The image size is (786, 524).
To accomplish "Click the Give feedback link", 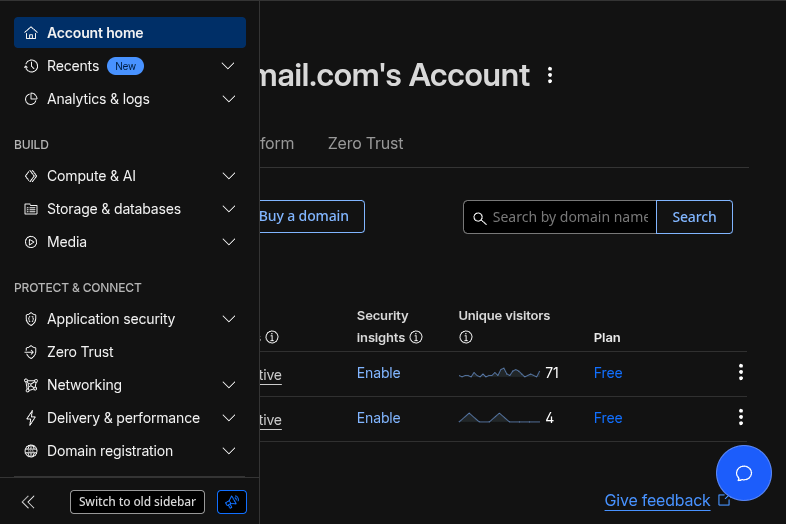I will (x=657, y=500).
